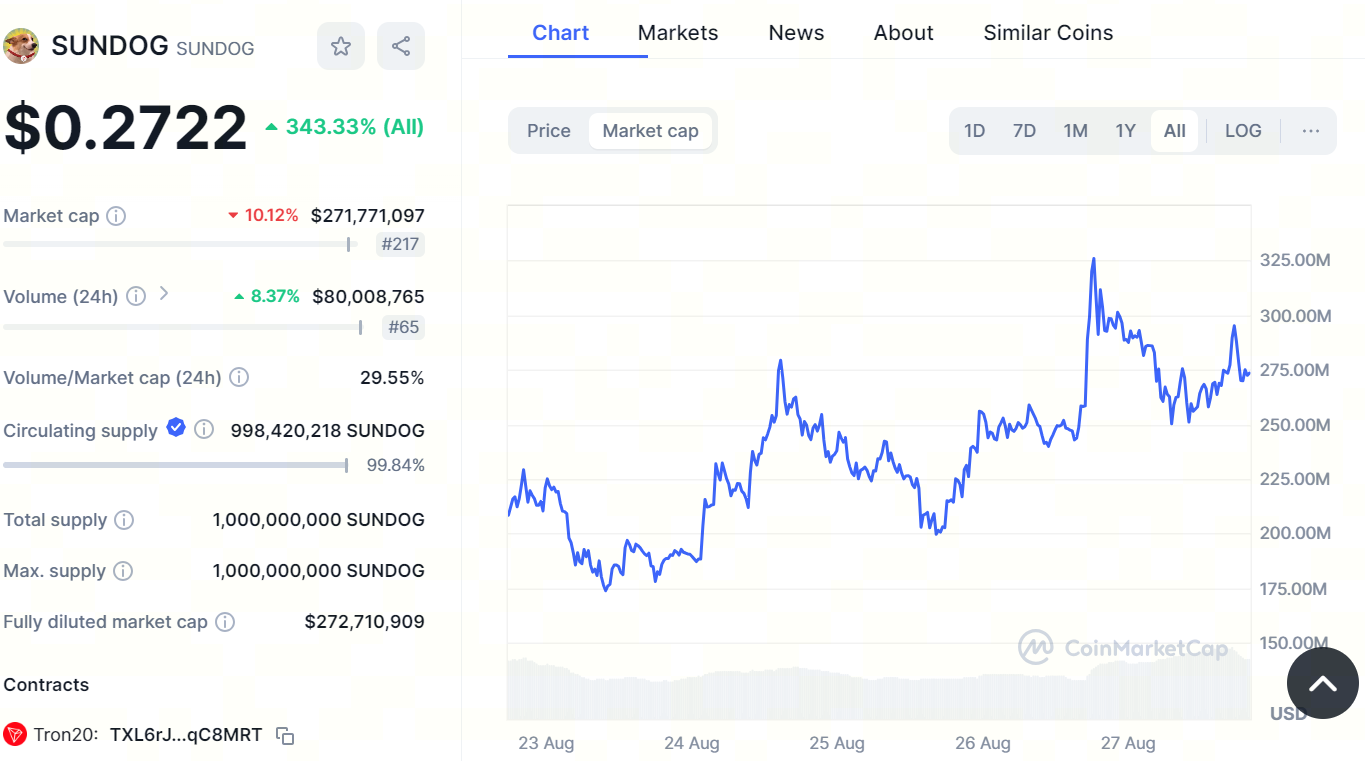Open Circulating supply info icon
This screenshot has height=761, width=1365.
[x=204, y=430]
